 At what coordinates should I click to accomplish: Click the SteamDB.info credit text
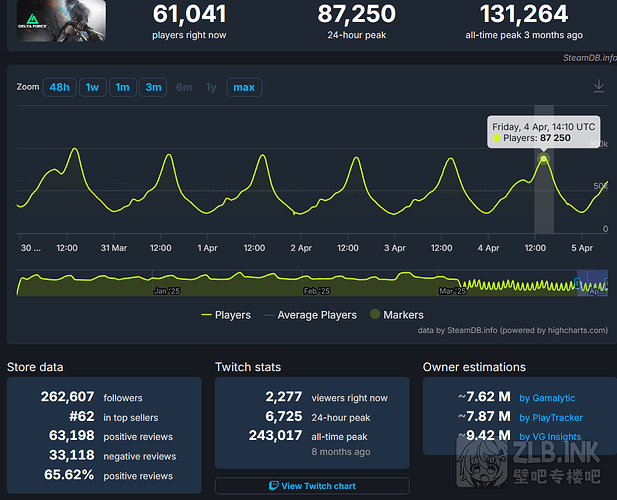(x=589, y=58)
